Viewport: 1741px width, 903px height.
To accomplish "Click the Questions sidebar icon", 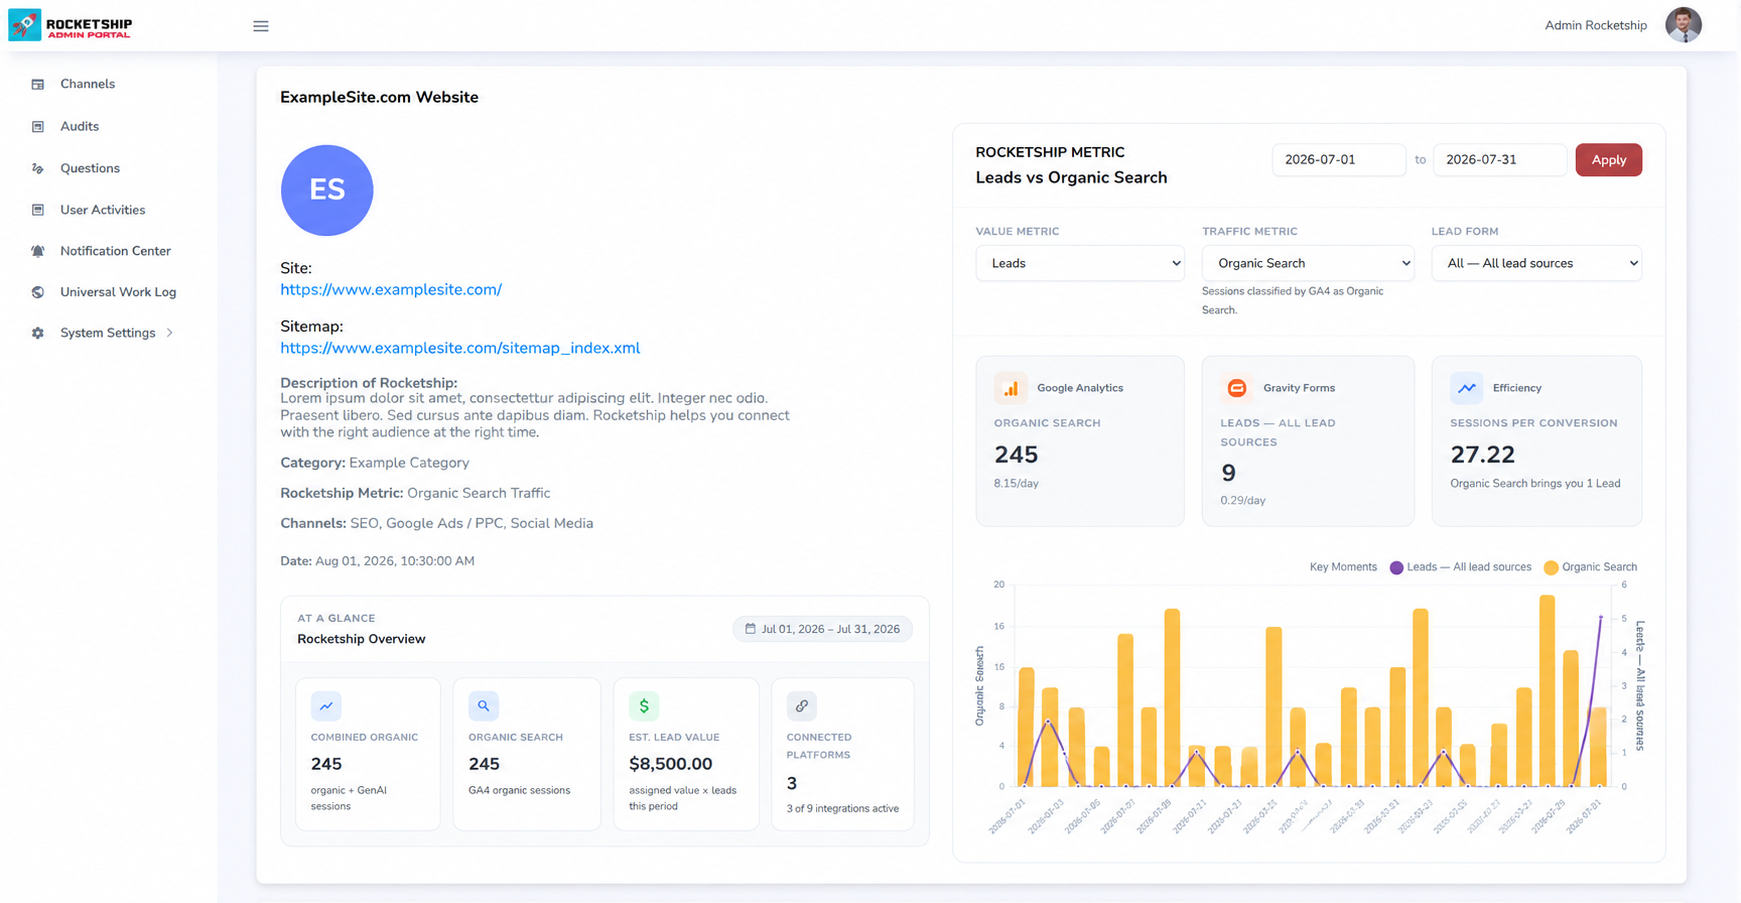I will [x=38, y=169].
